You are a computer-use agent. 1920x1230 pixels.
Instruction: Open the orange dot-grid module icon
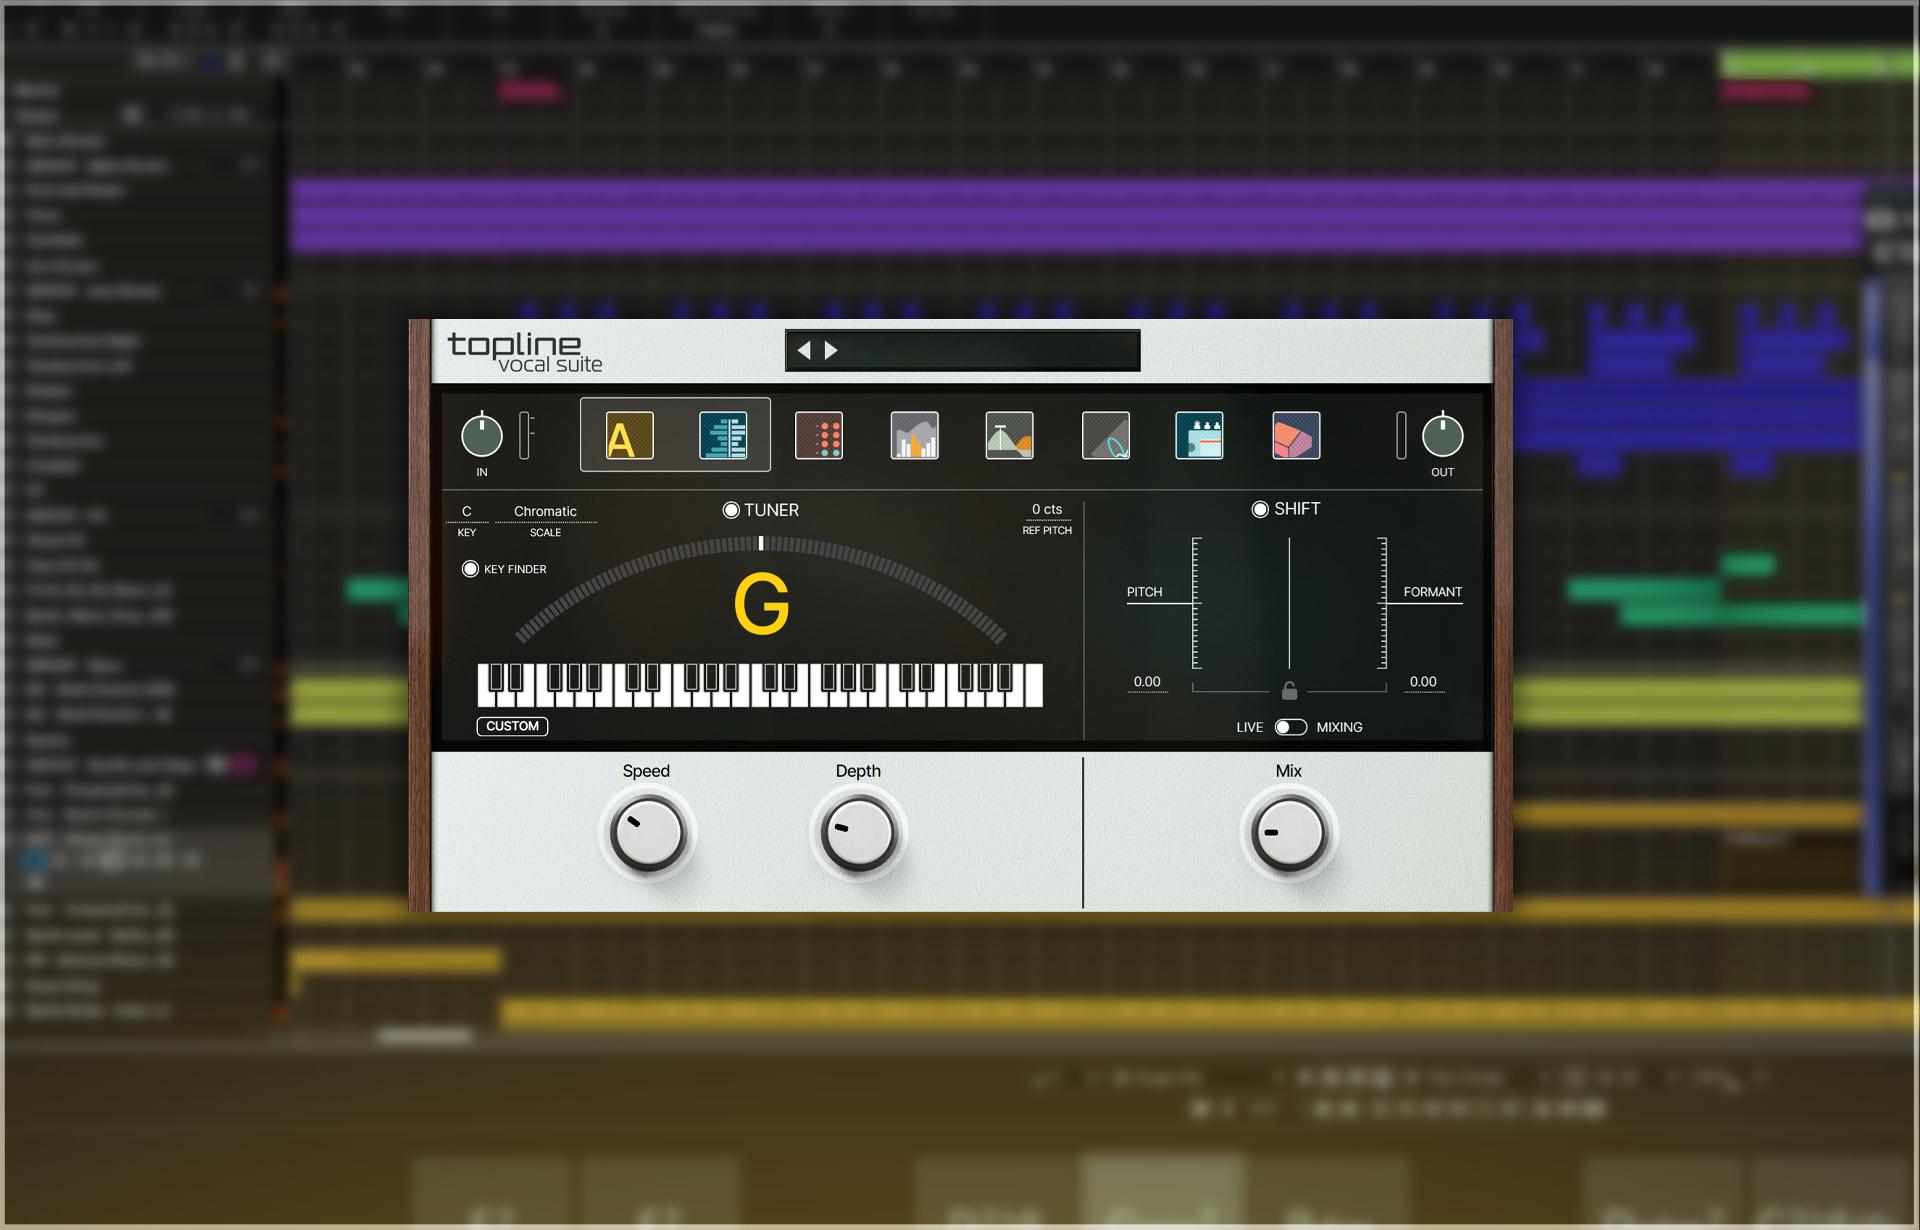(819, 436)
